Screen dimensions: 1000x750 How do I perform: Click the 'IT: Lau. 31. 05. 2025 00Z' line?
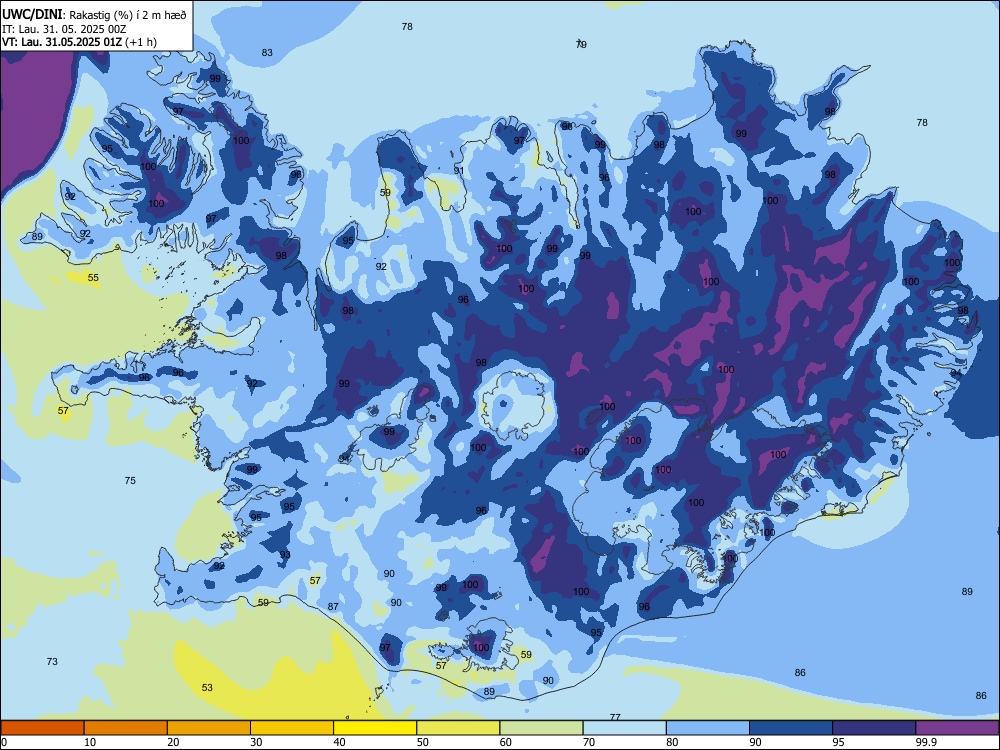[64, 29]
